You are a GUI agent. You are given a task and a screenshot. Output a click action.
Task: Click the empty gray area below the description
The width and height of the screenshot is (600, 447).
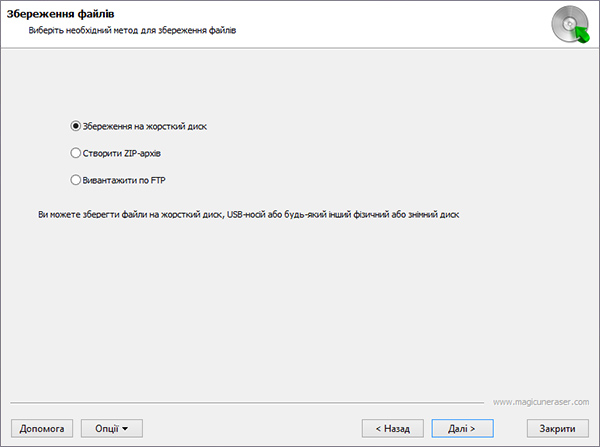point(298,306)
